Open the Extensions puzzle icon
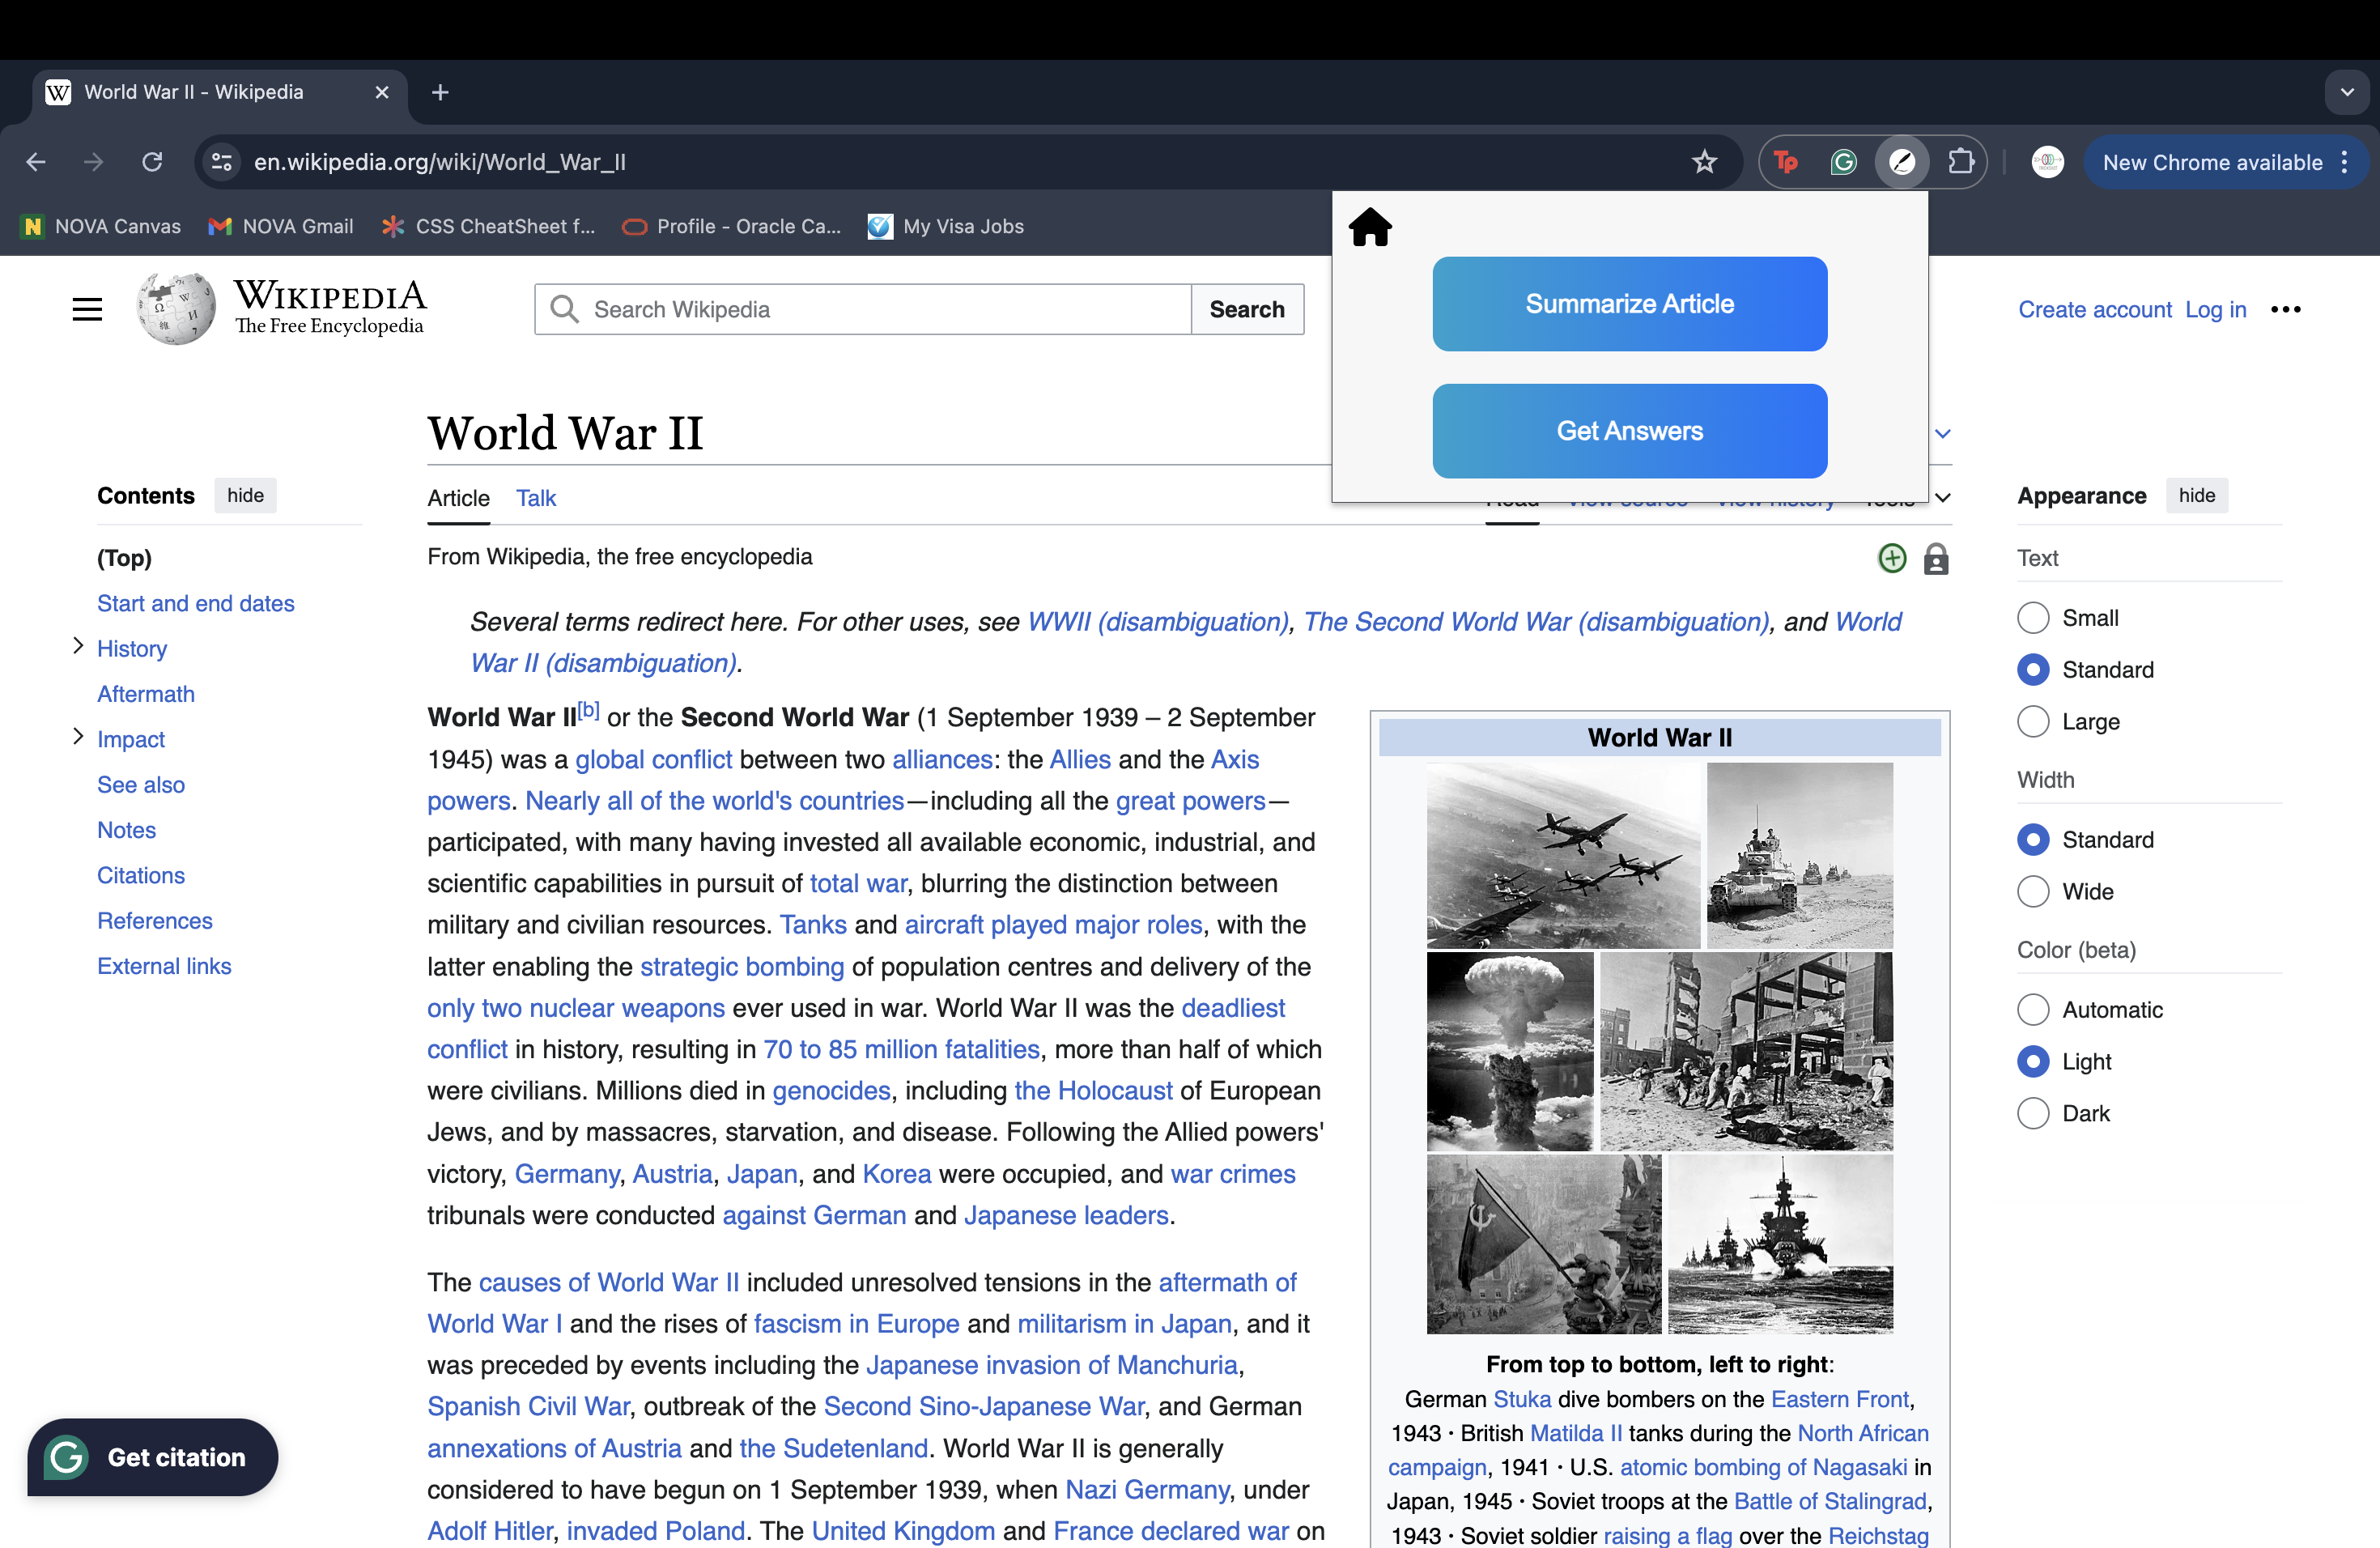This screenshot has width=2380, height=1548. [1961, 162]
